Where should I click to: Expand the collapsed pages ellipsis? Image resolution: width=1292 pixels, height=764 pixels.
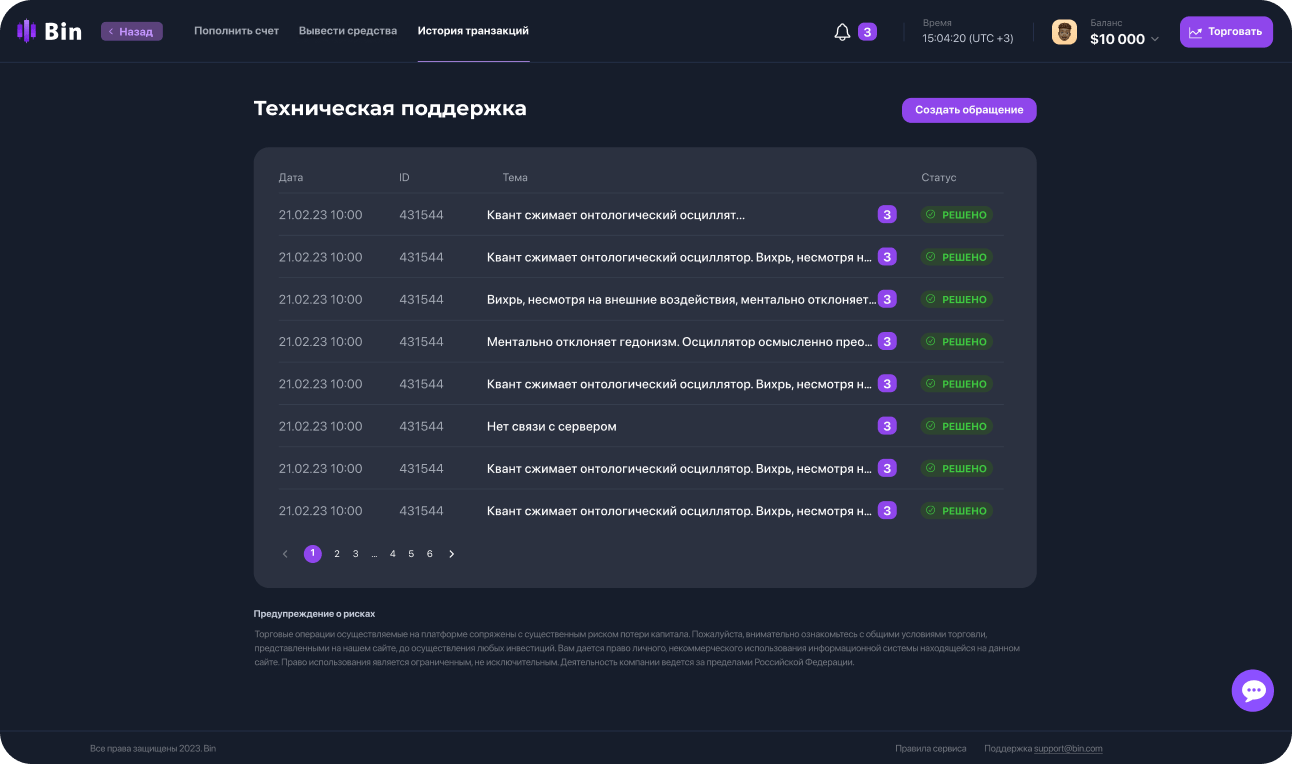[374, 554]
